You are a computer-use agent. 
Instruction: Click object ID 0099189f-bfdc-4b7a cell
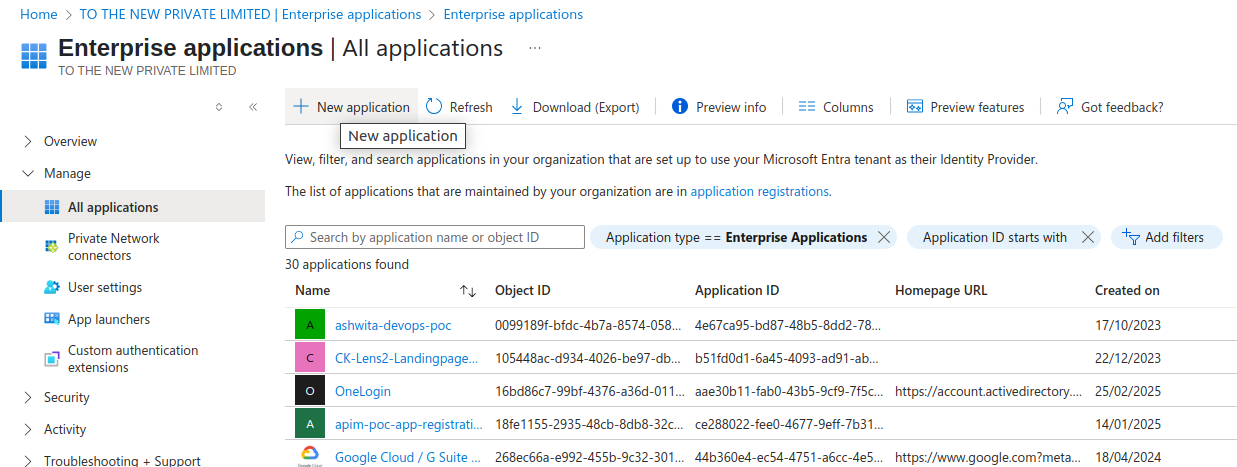(588, 325)
